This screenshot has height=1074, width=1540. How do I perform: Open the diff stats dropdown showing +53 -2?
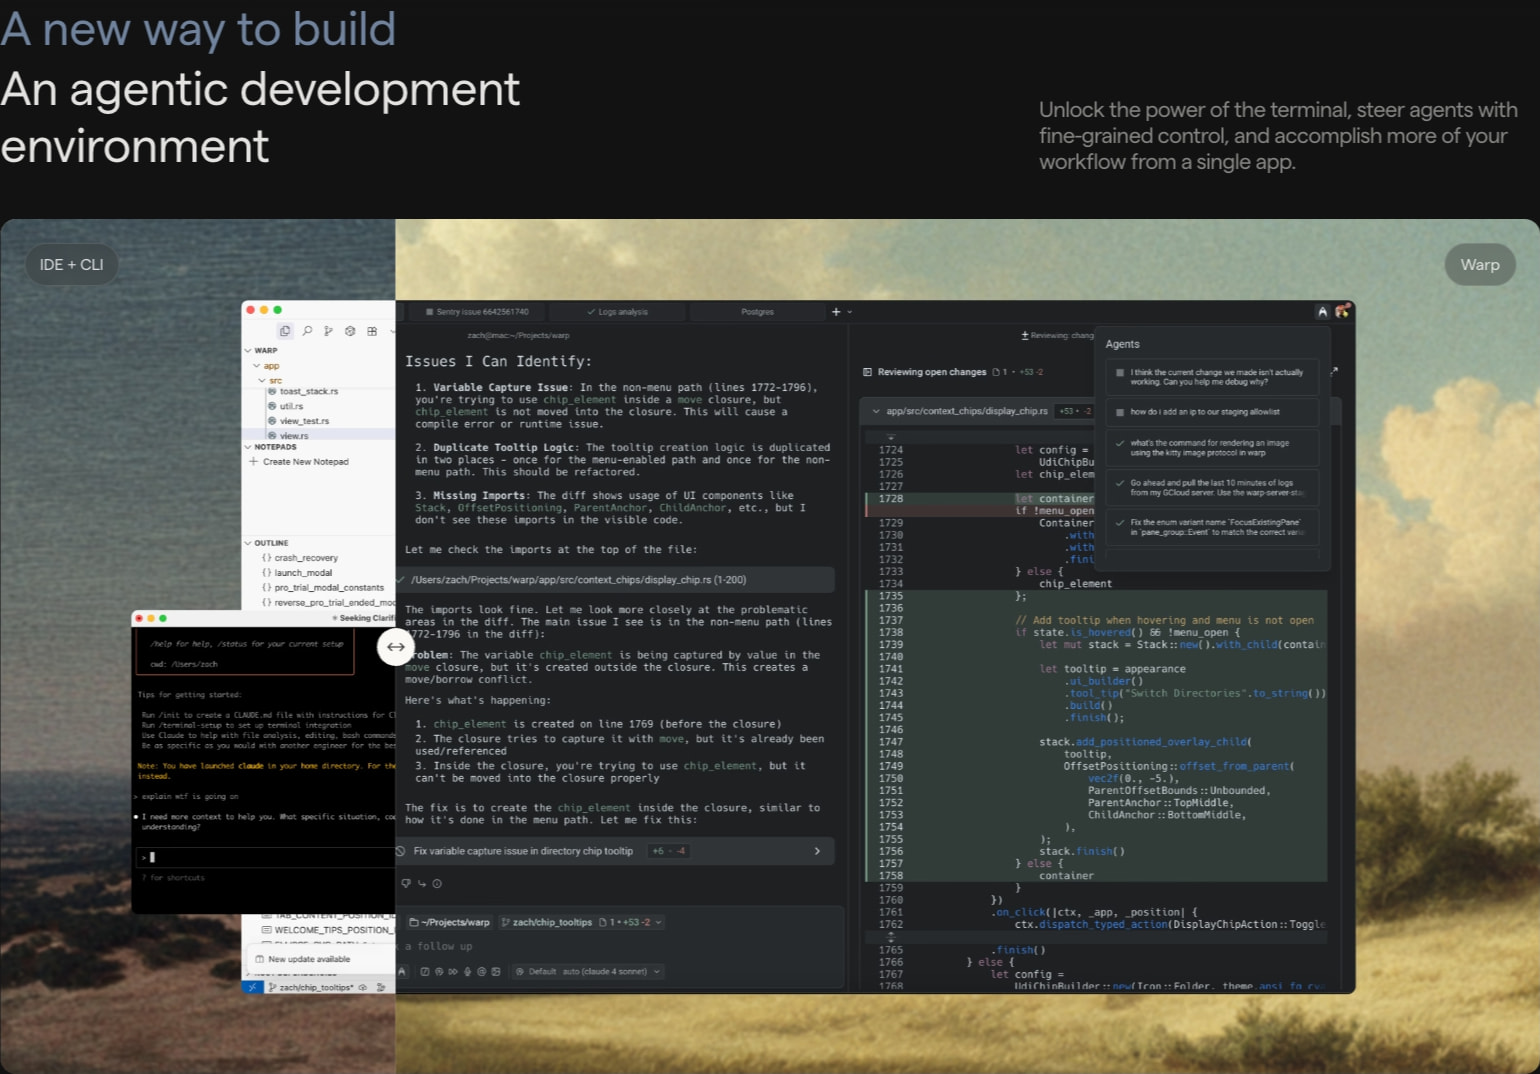[x=631, y=922]
